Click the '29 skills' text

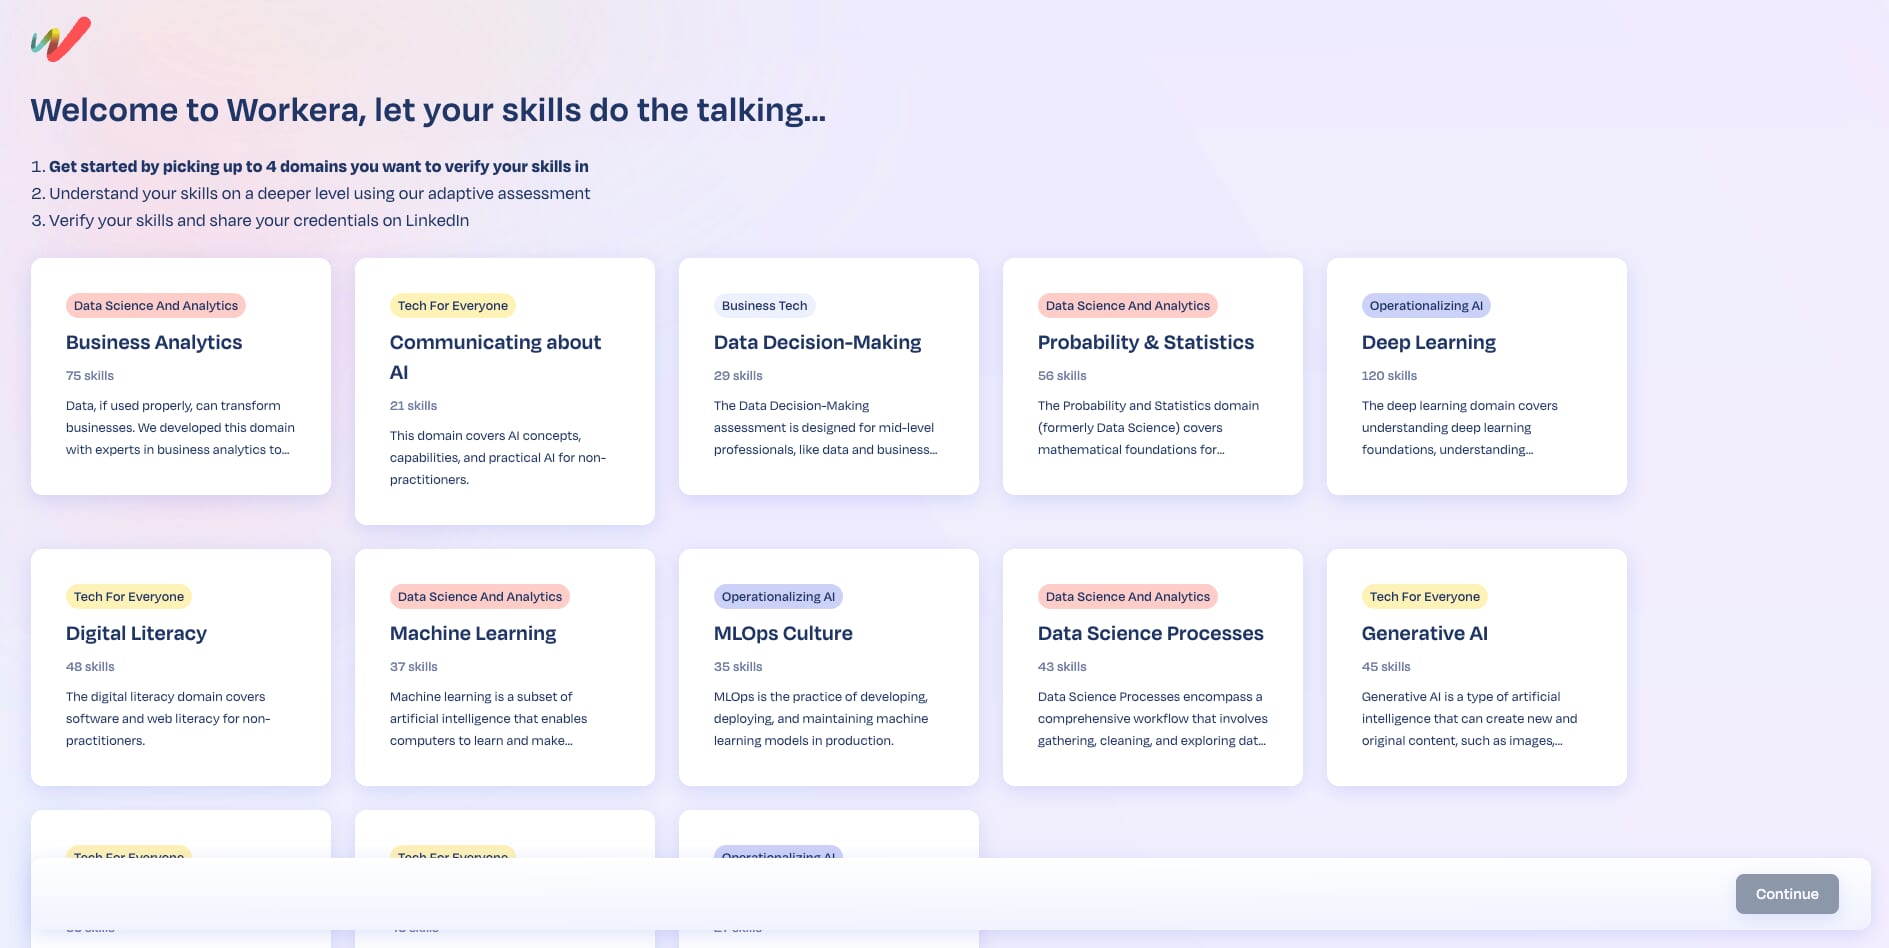(x=738, y=376)
